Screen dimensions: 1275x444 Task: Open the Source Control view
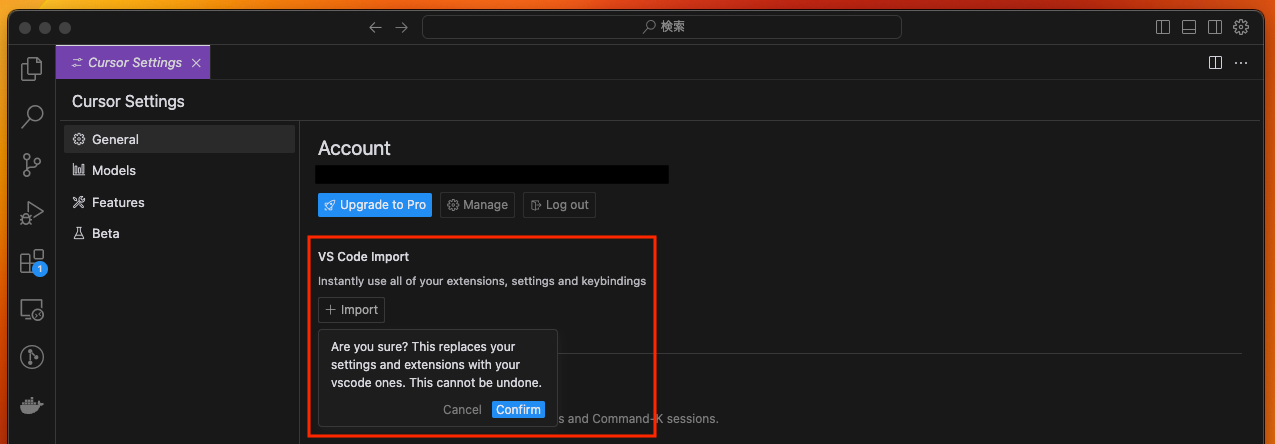coord(32,165)
